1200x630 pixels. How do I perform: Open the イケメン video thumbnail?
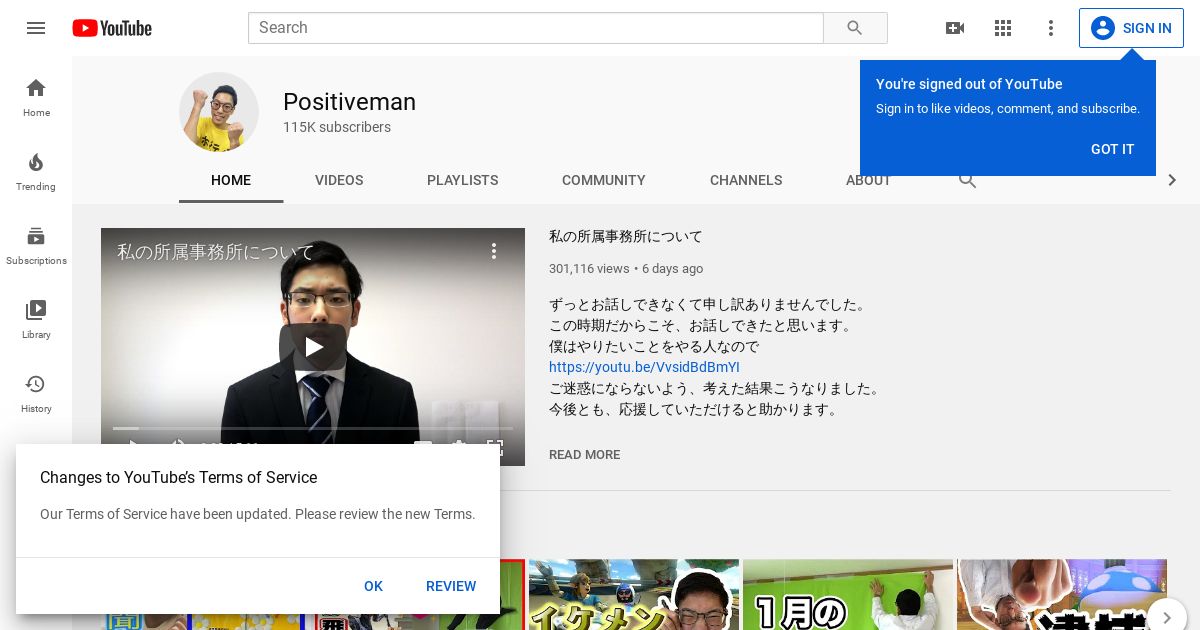click(634, 595)
